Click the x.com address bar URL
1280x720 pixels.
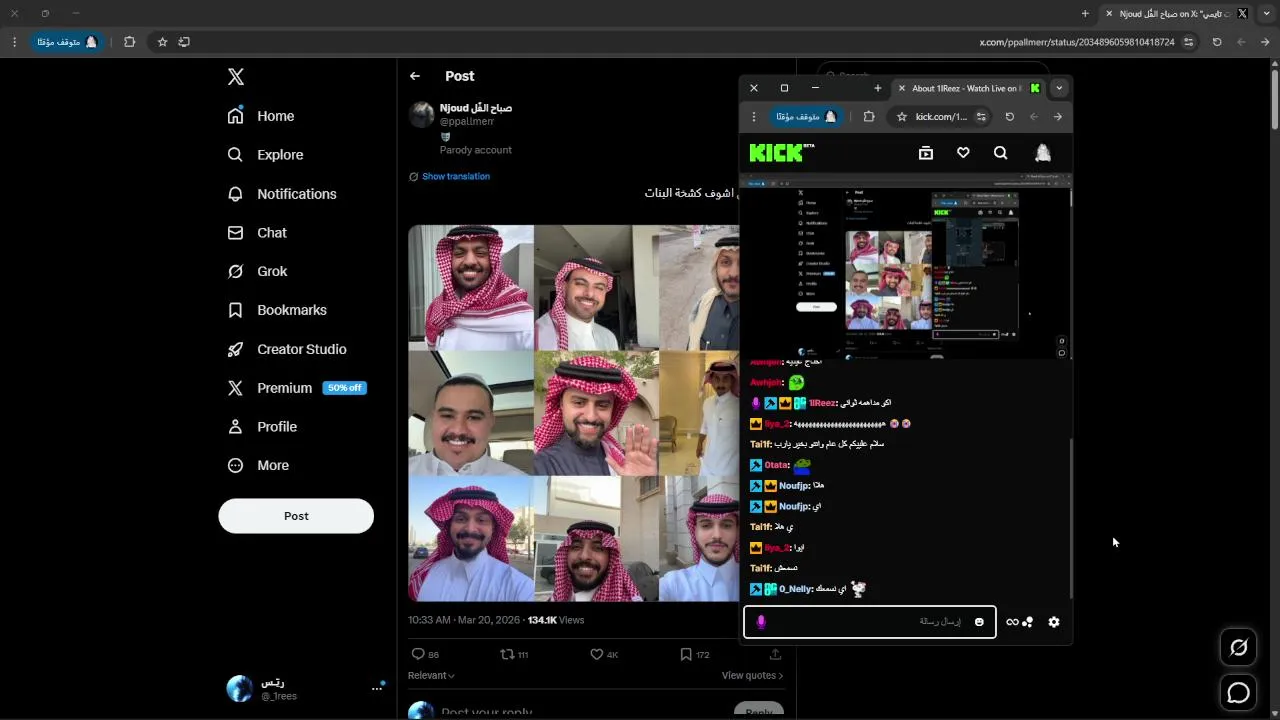(1077, 42)
